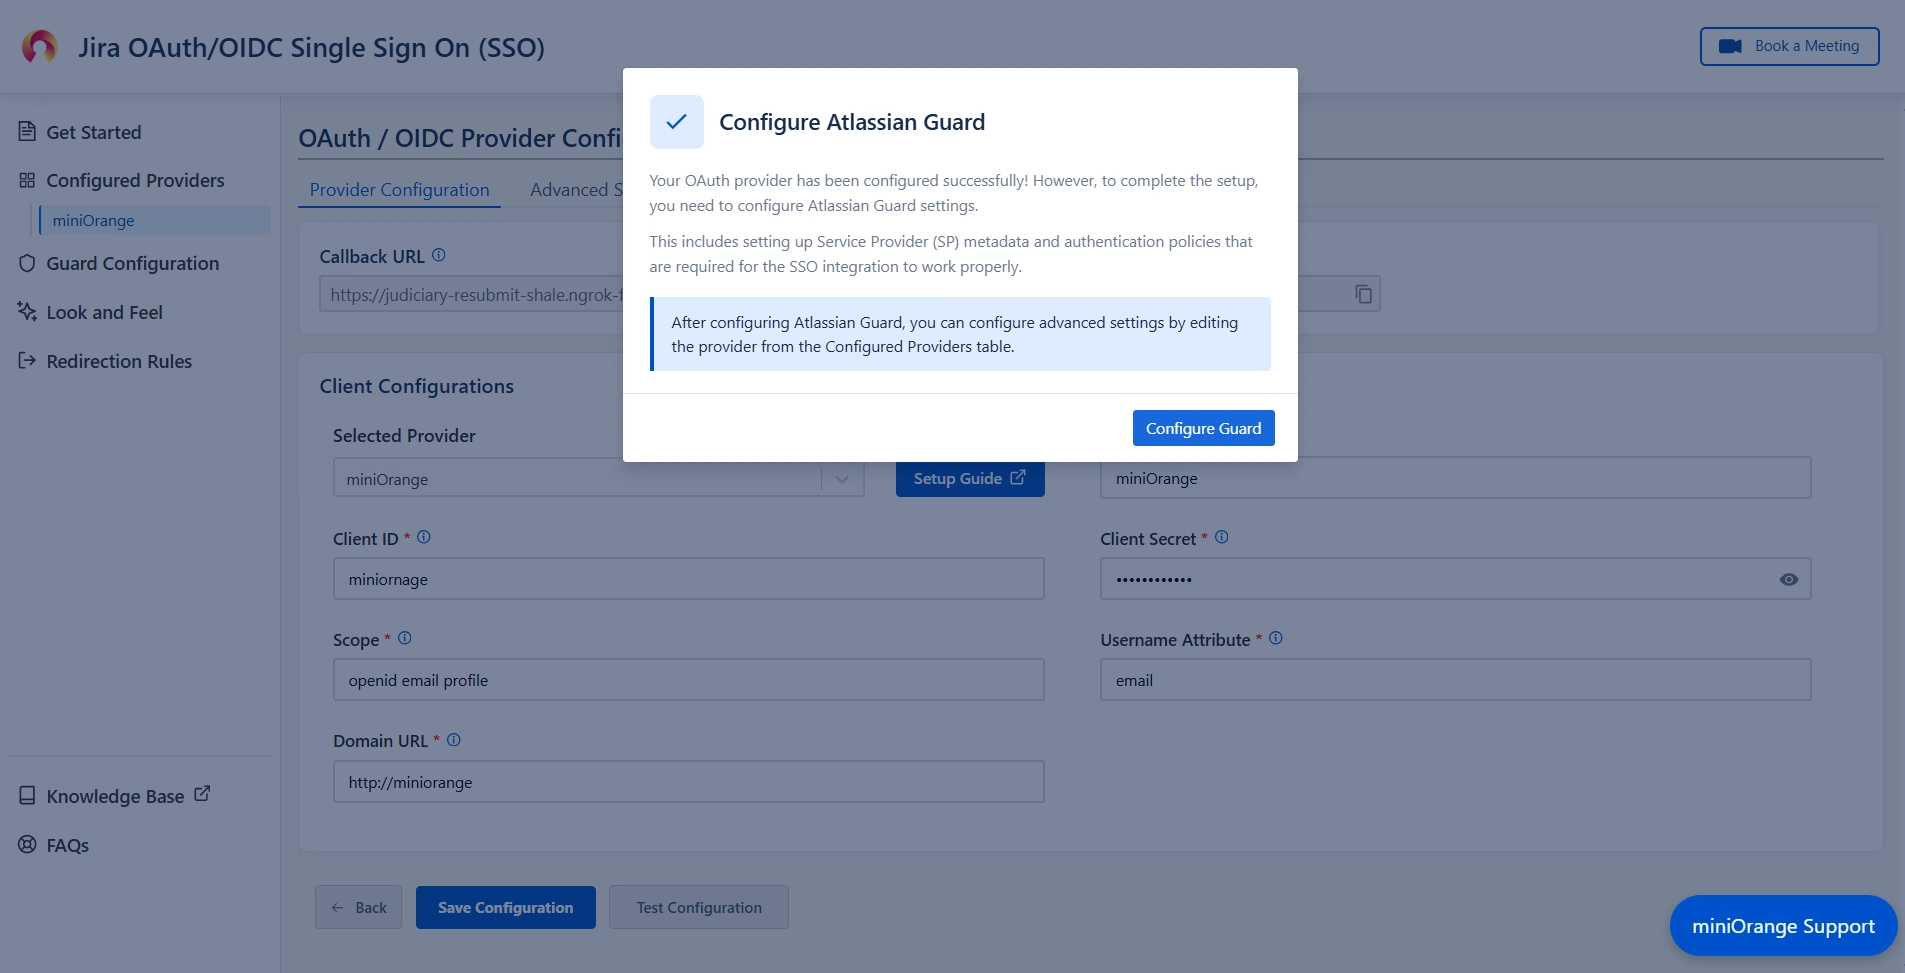Click the Callback URL info icon
The image size is (1905, 973).
438,255
